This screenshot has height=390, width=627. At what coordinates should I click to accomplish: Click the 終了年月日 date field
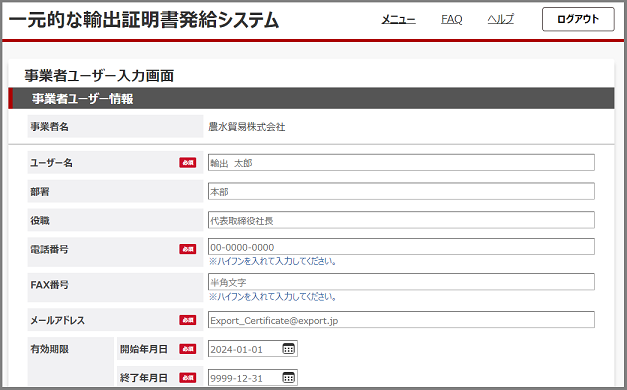tap(253, 378)
